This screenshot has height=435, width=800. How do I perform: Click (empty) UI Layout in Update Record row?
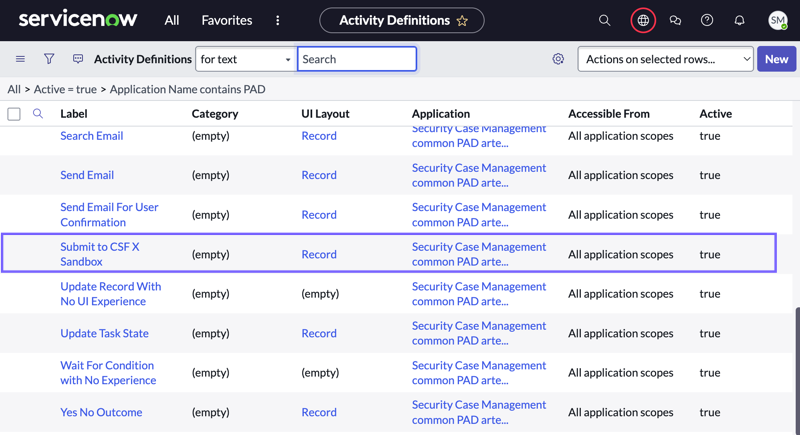[320, 294]
